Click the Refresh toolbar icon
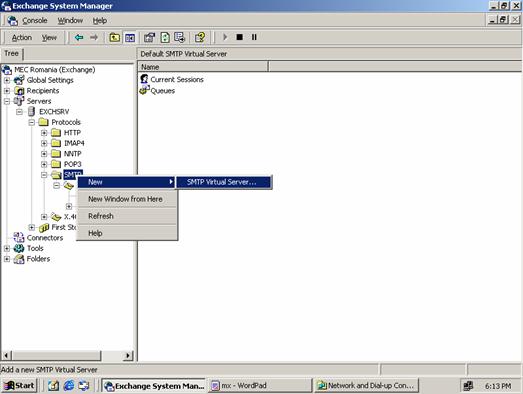Viewport: 523px width, 394px height. (x=165, y=37)
